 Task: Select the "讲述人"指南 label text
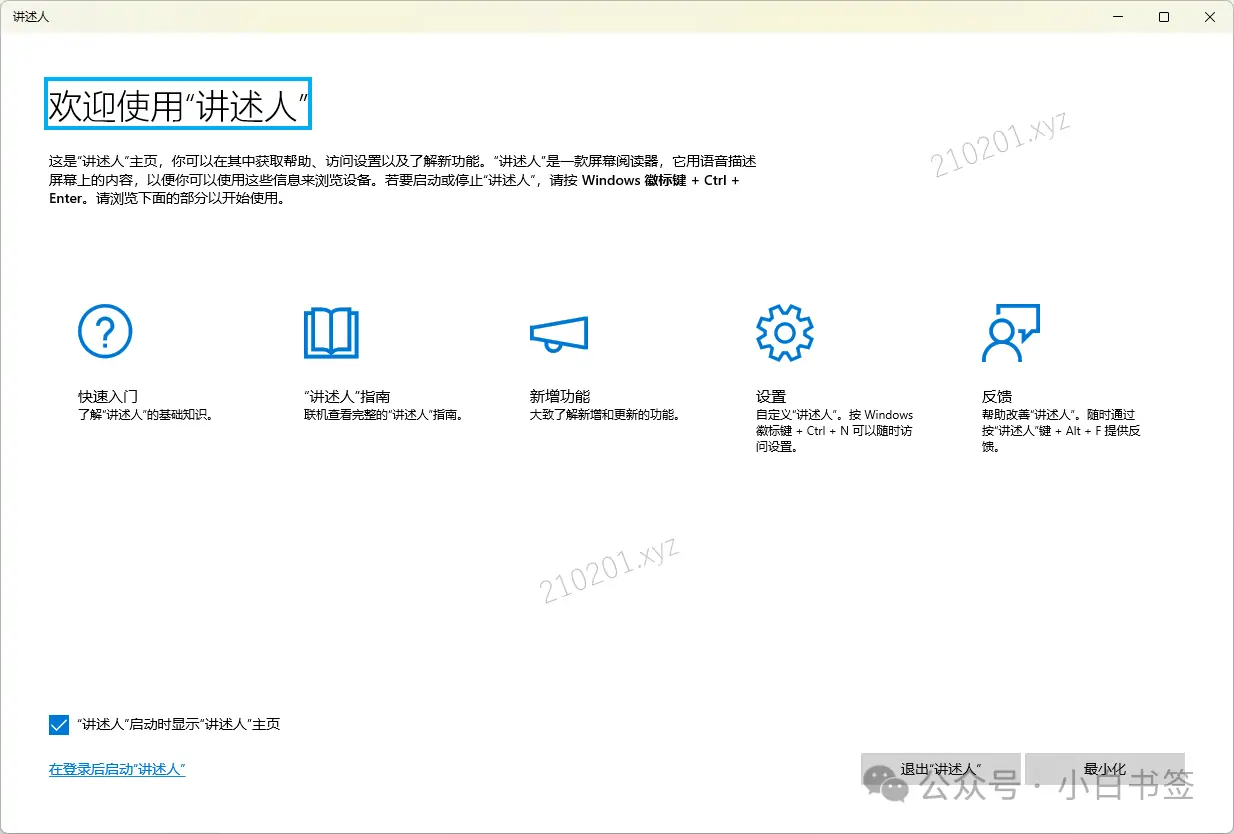point(347,396)
